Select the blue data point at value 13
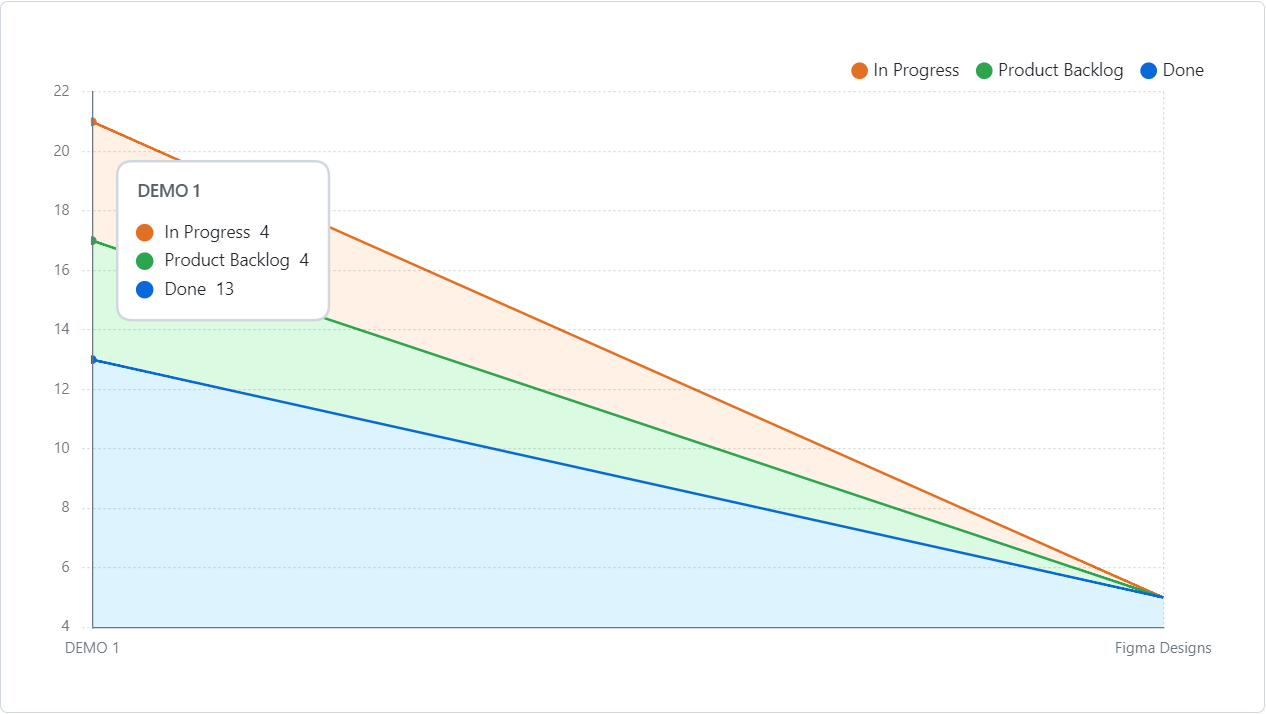This screenshot has height=714, width=1266. (x=93, y=360)
